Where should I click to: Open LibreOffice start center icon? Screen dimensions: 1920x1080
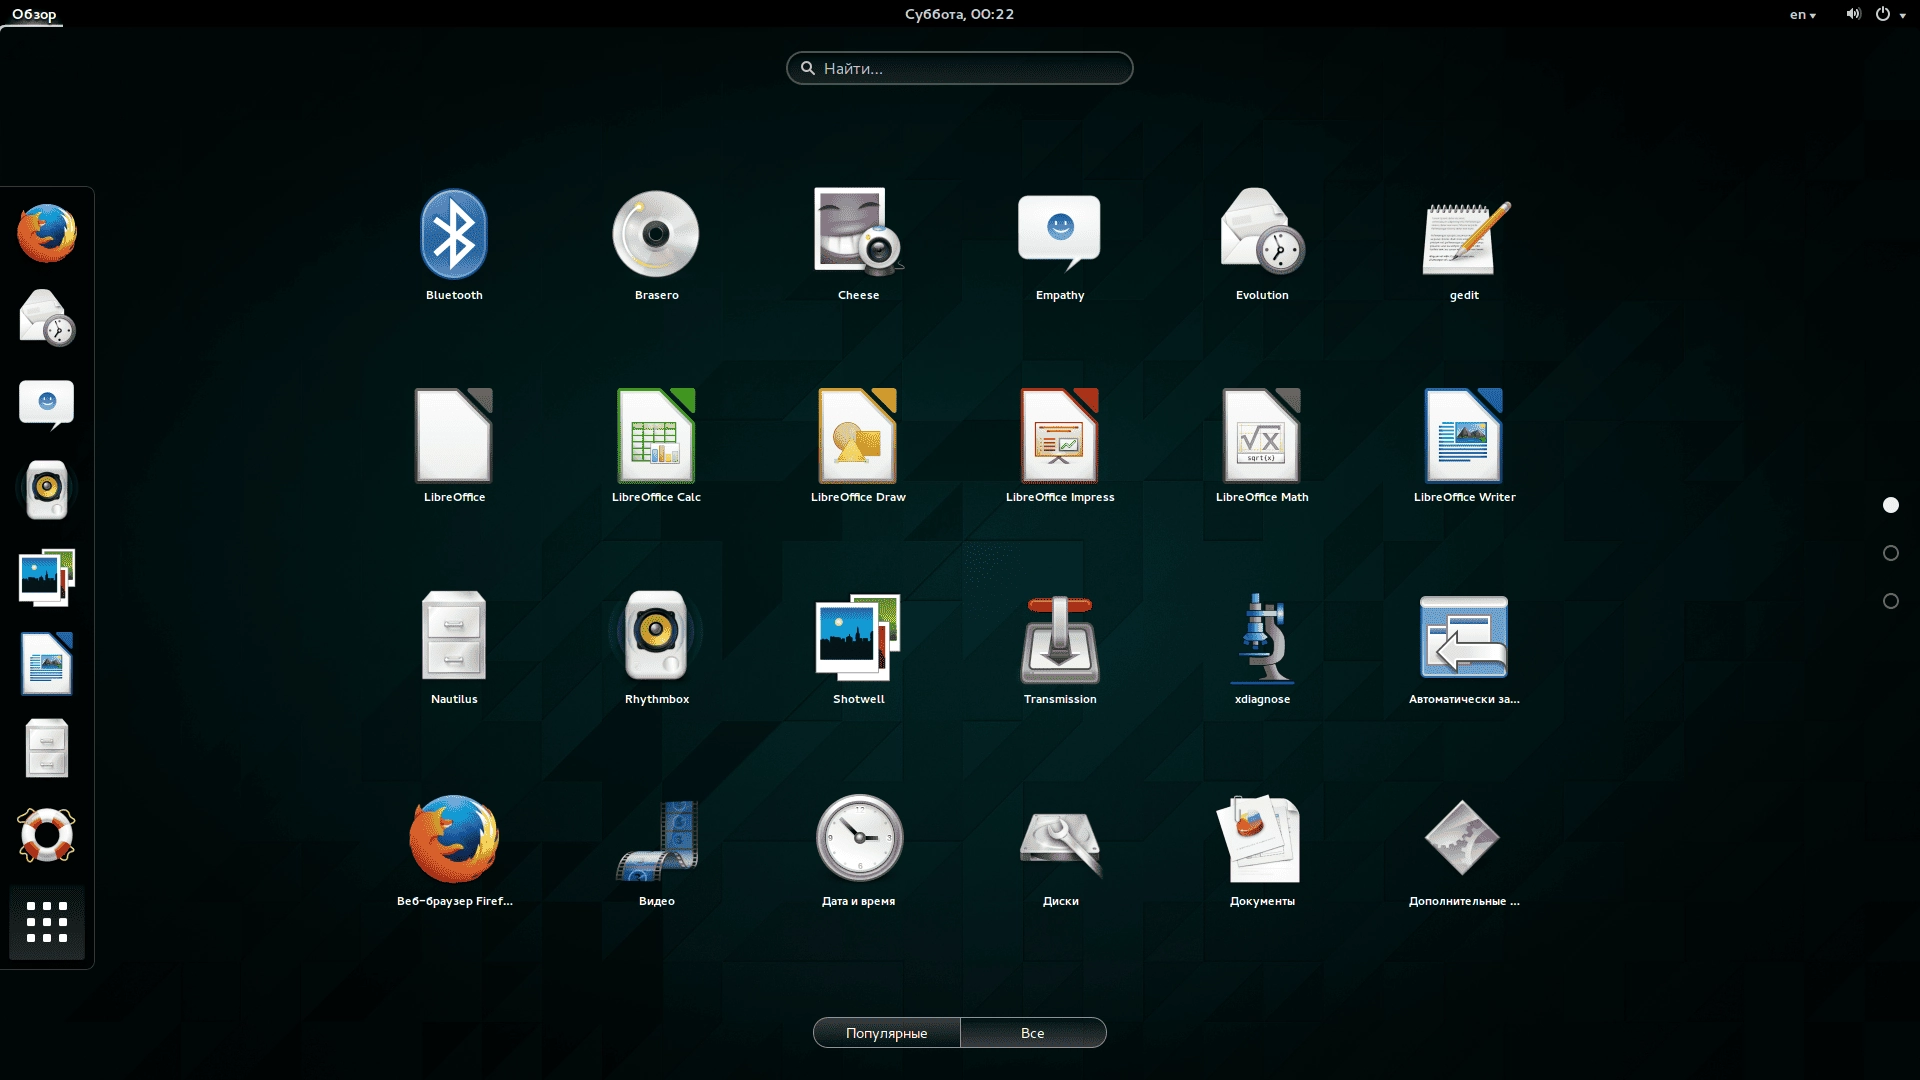(x=454, y=436)
